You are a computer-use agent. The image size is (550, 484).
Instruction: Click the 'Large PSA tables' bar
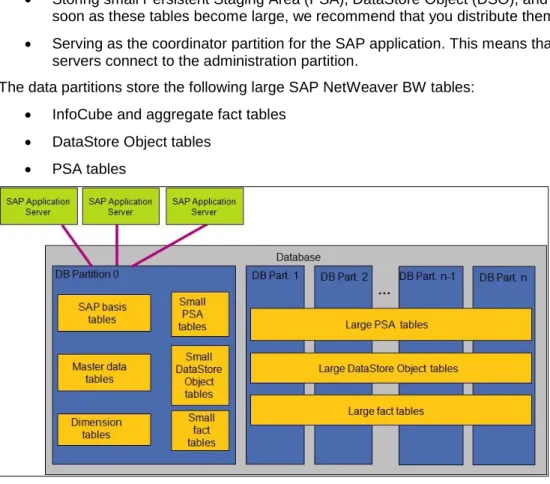391,324
